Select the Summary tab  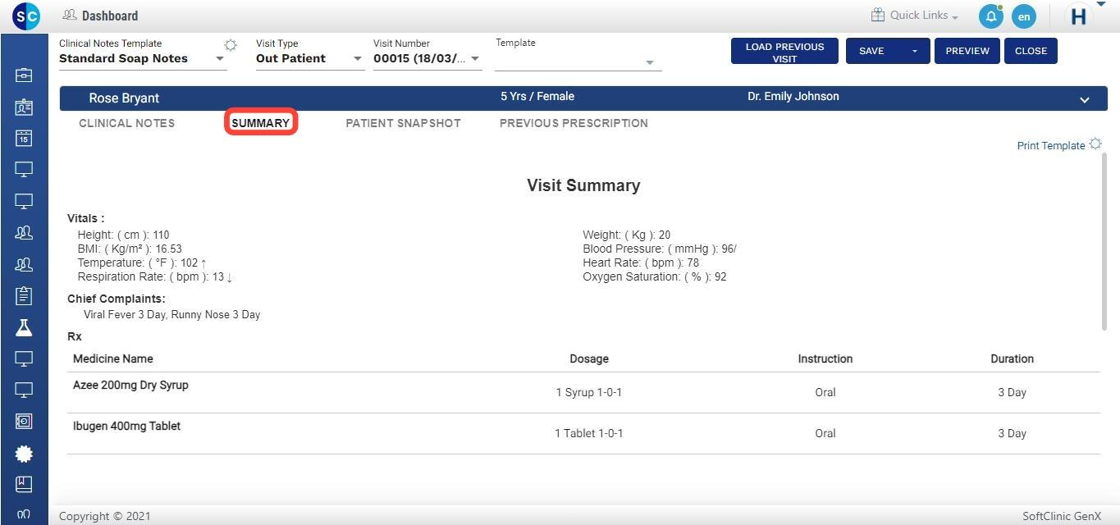click(261, 123)
